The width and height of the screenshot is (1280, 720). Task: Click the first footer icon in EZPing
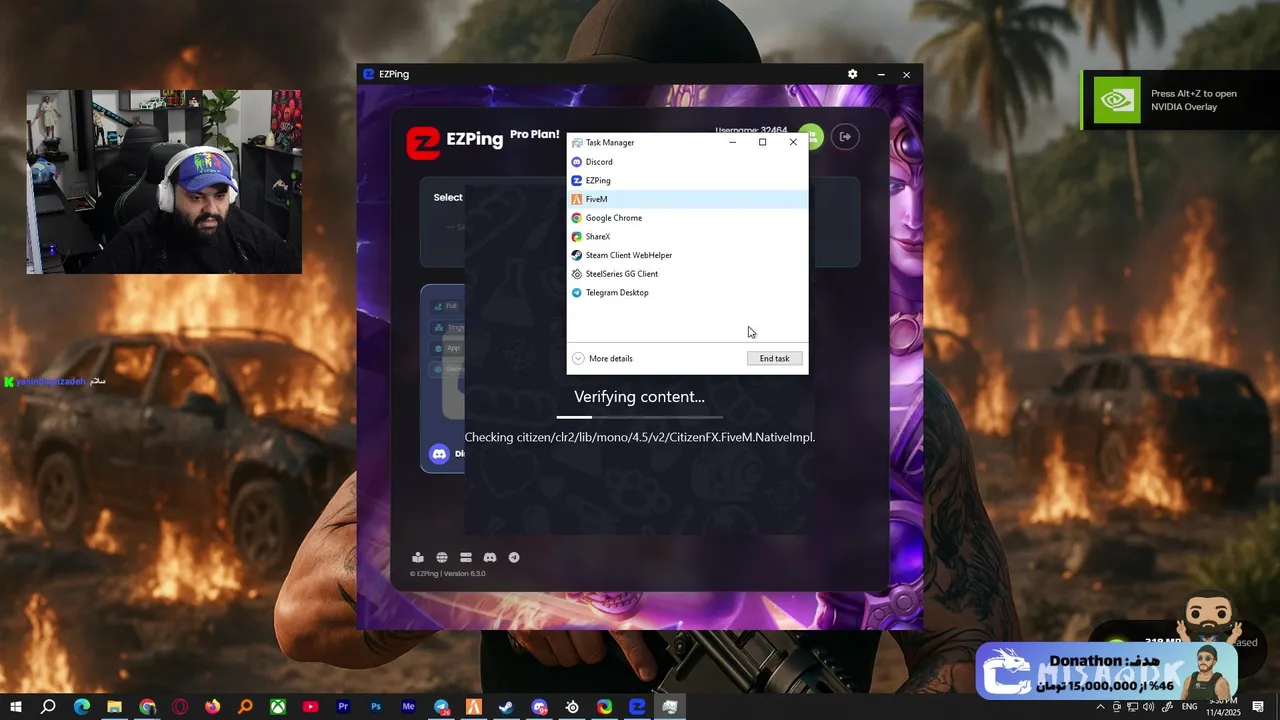point(418,557)
